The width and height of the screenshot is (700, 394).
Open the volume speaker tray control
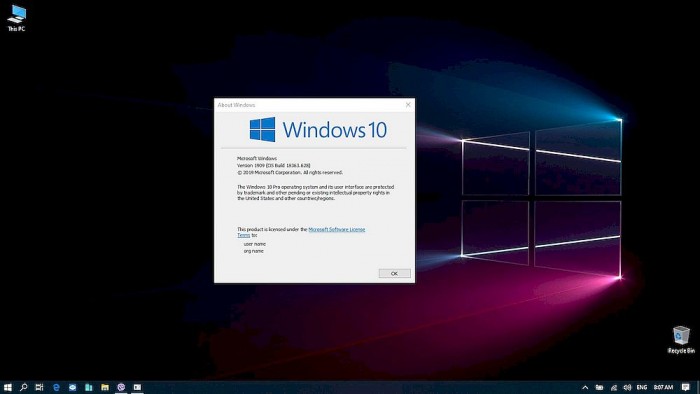(x=627, y=387)
